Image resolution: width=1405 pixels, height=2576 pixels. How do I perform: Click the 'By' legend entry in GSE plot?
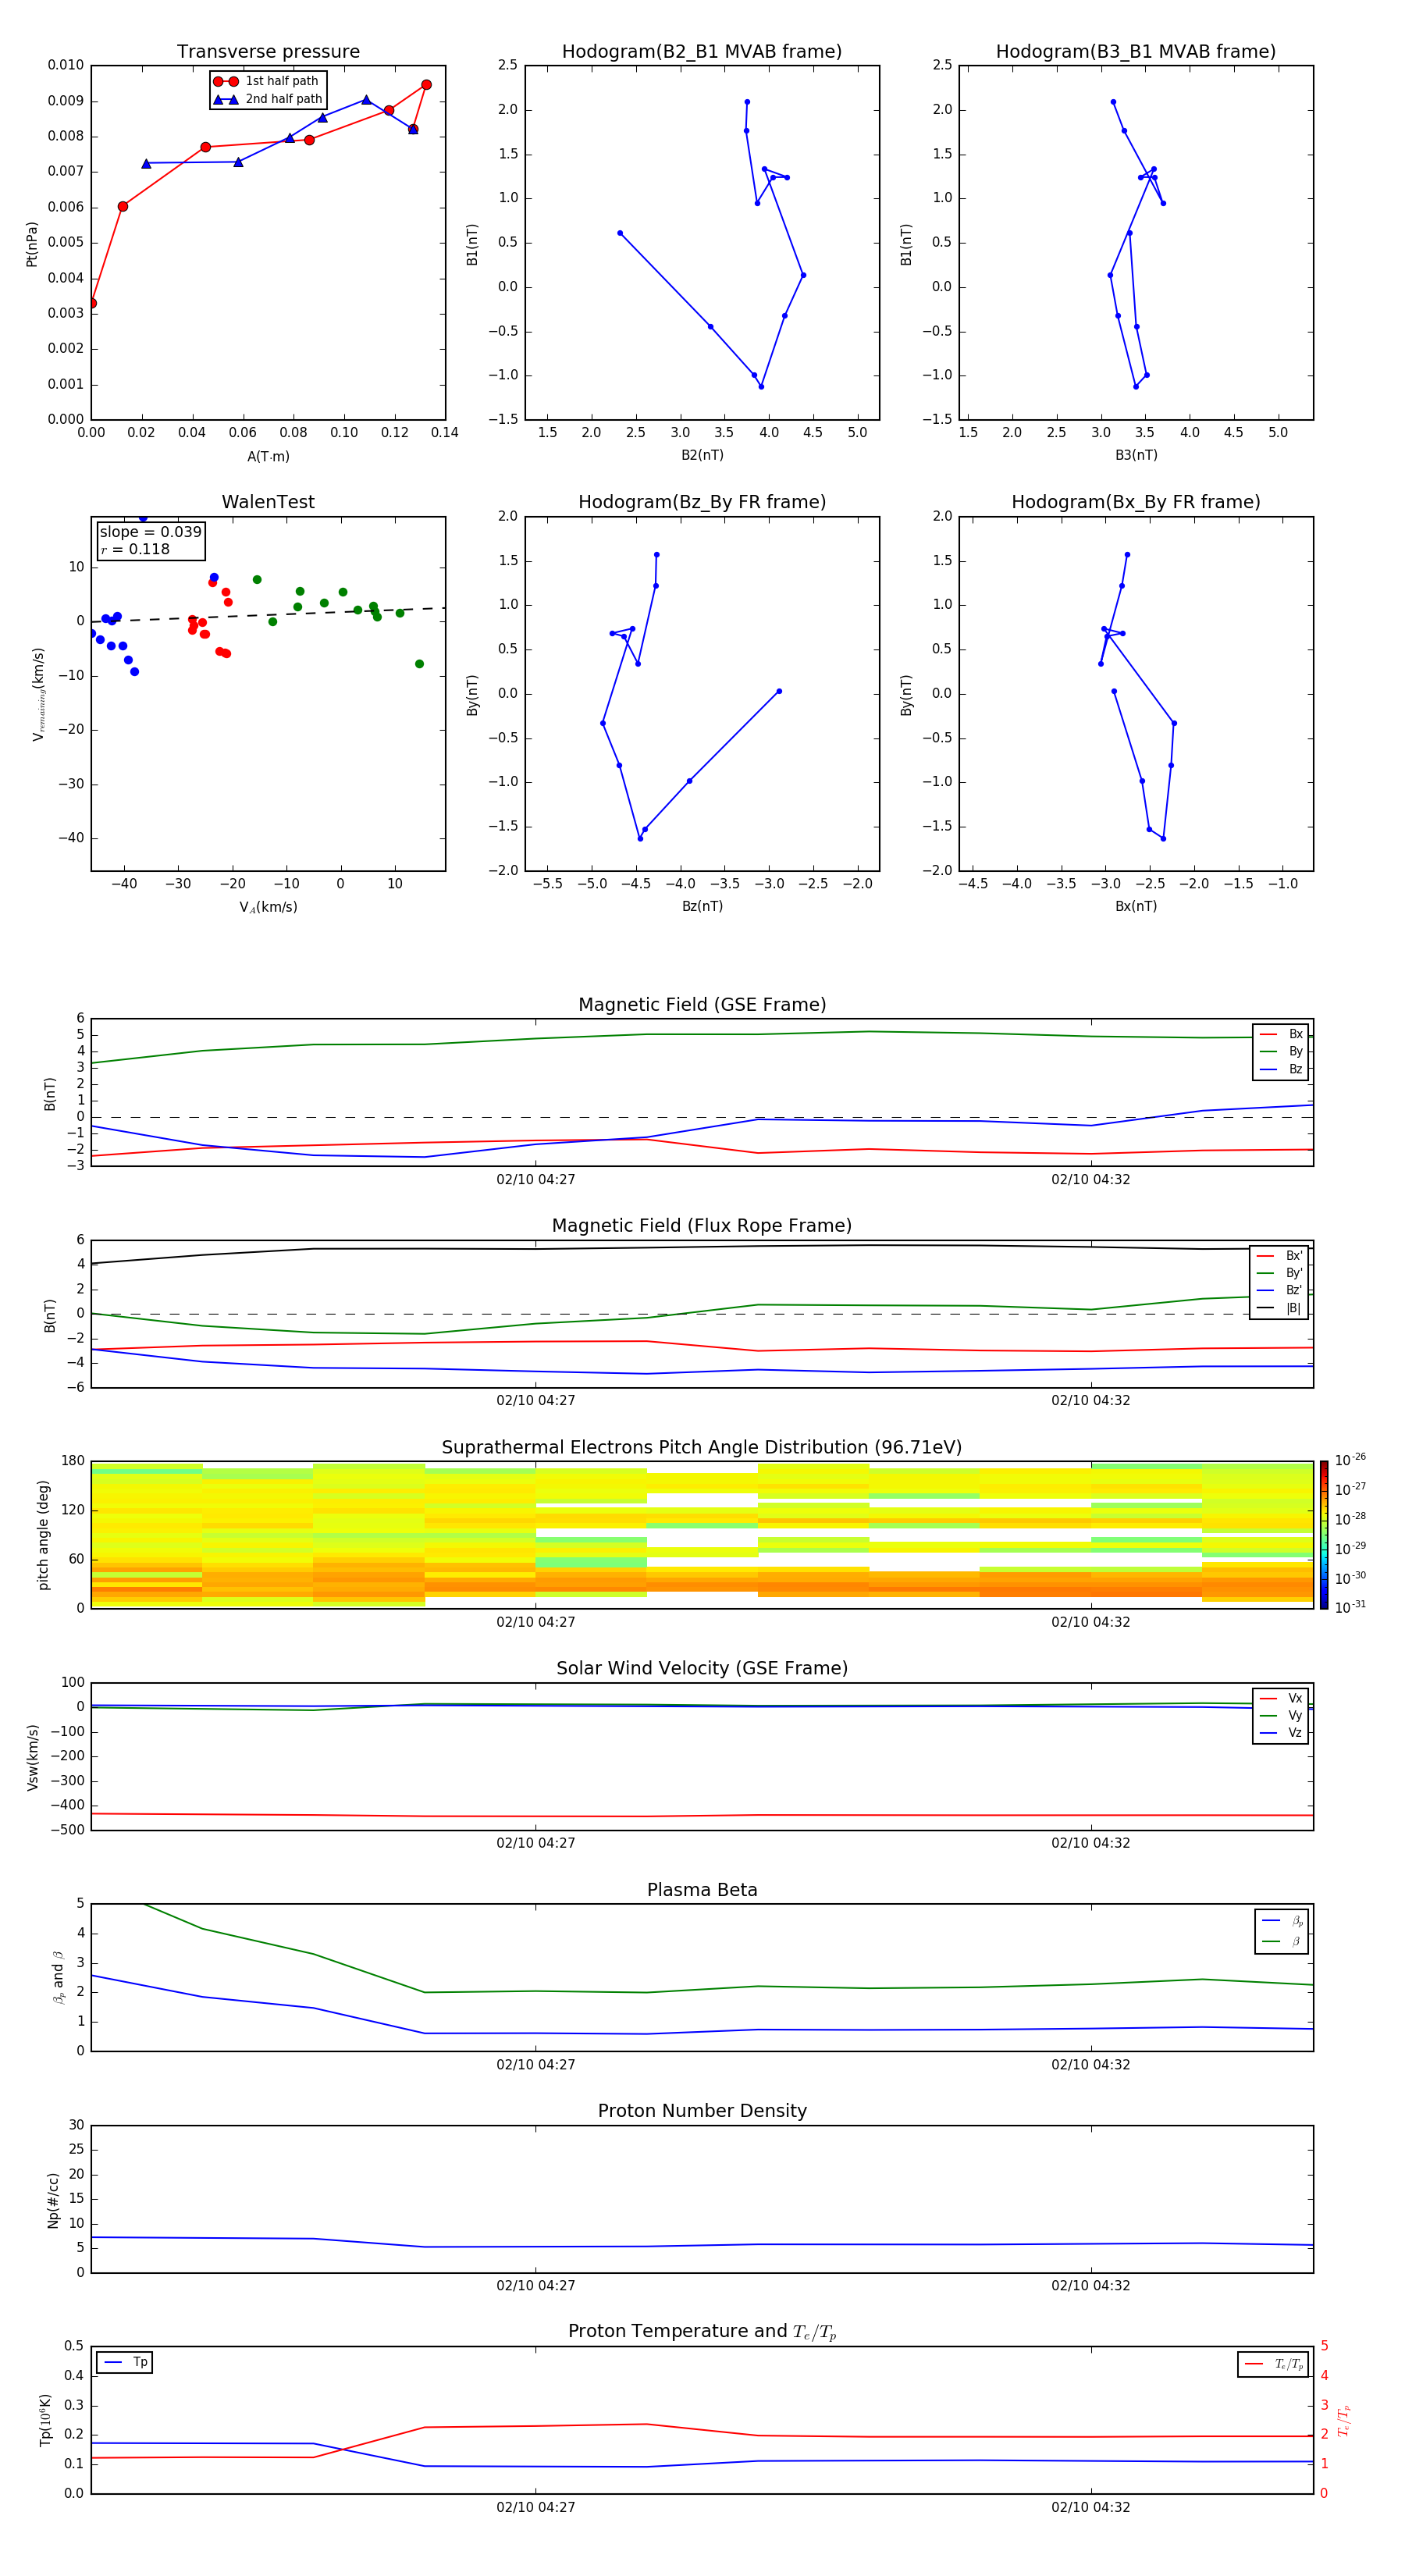coord(1281,1052)
